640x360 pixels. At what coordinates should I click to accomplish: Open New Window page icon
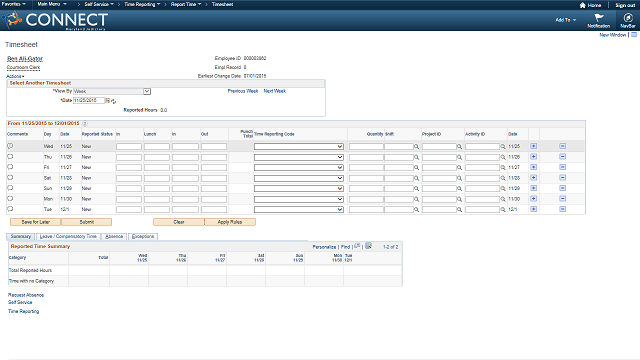point(634,35)
